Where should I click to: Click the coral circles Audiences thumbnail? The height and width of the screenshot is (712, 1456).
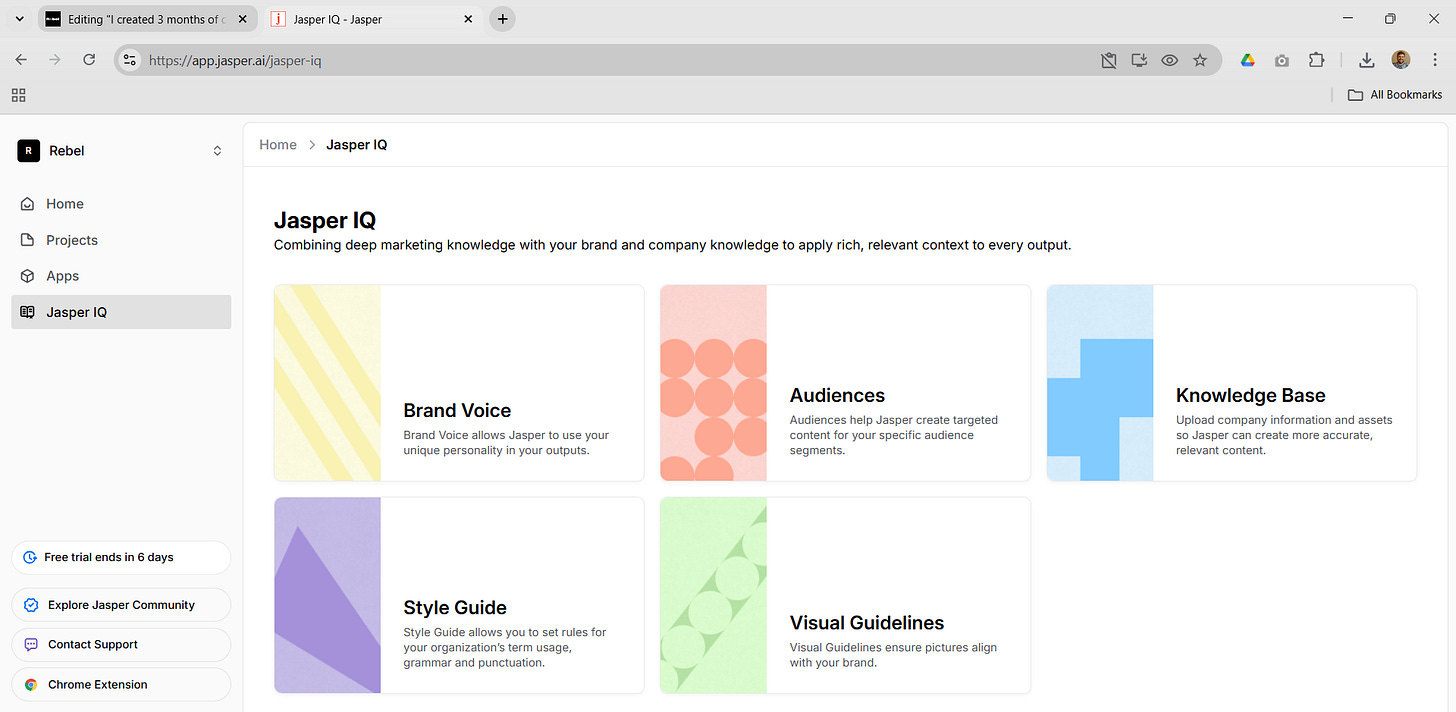click(x=713, y=383)
